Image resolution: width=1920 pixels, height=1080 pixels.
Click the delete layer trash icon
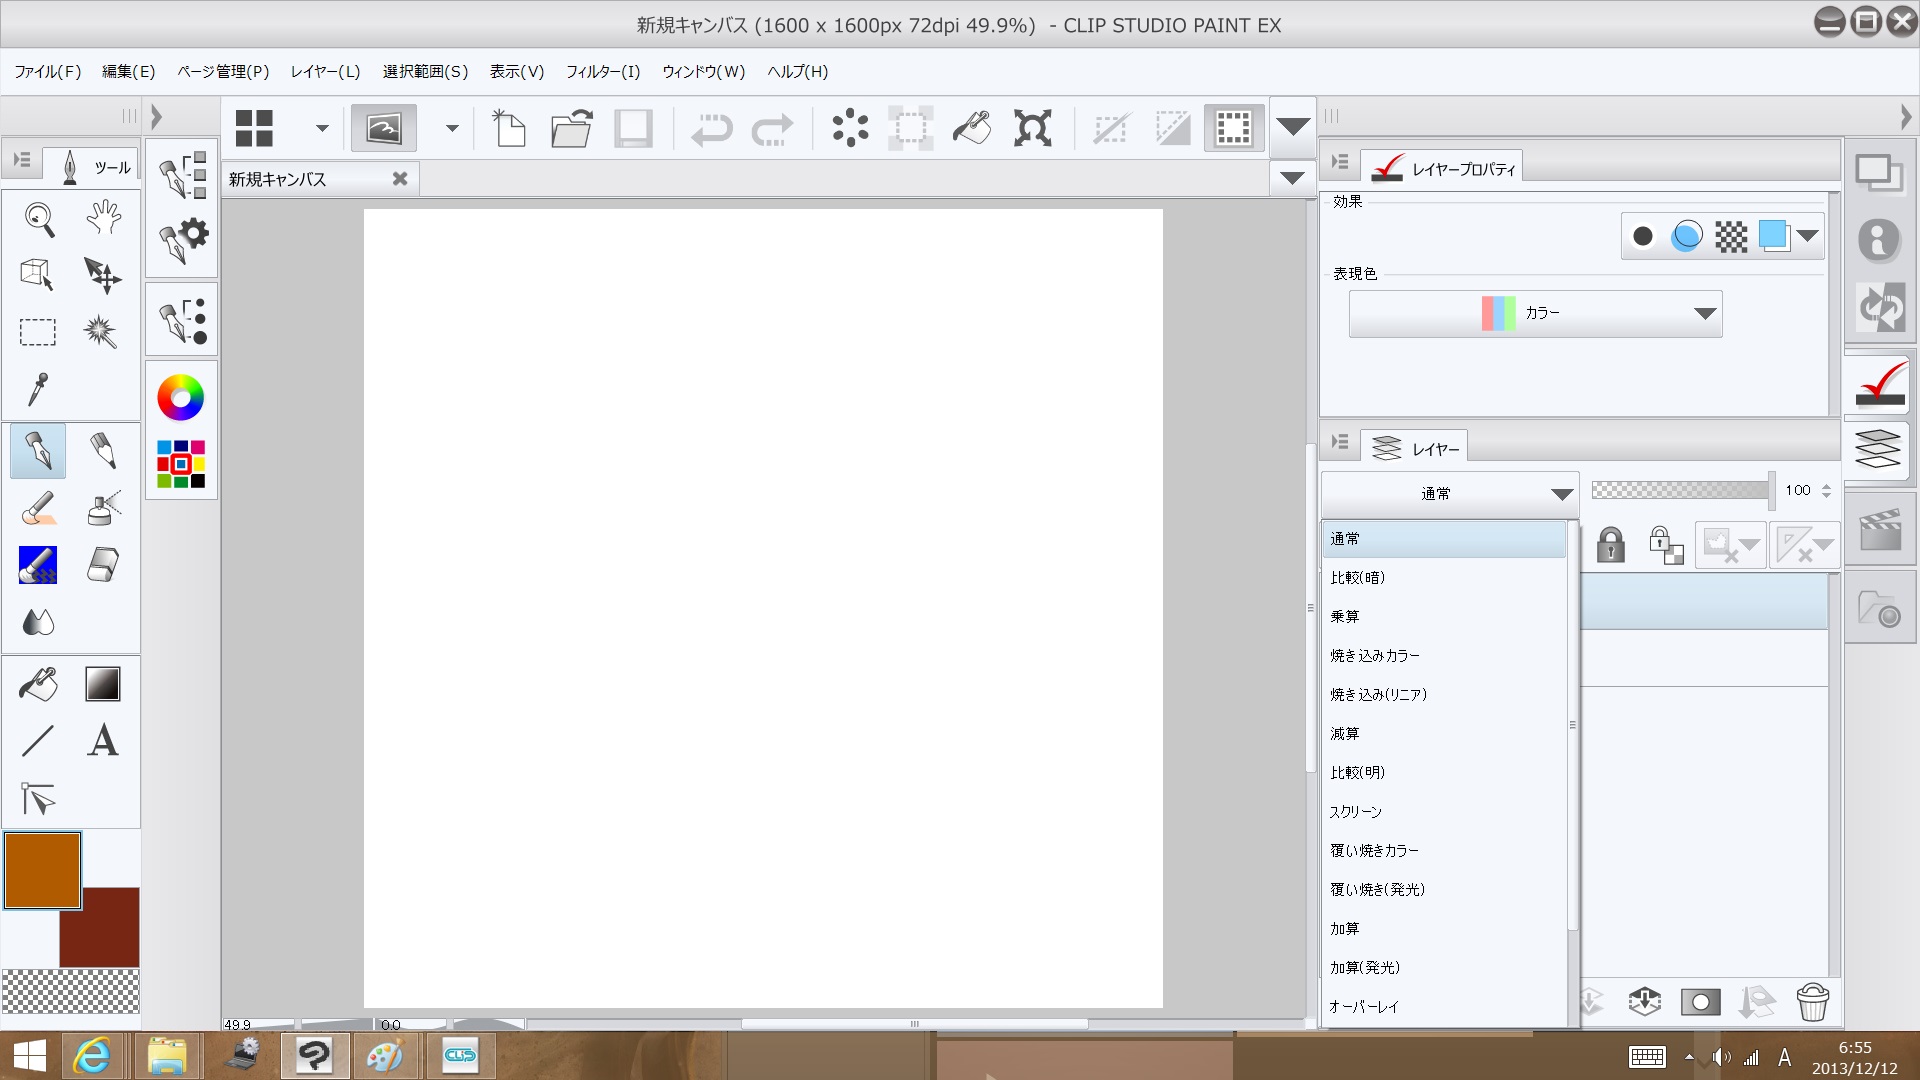(1812, 1001)
